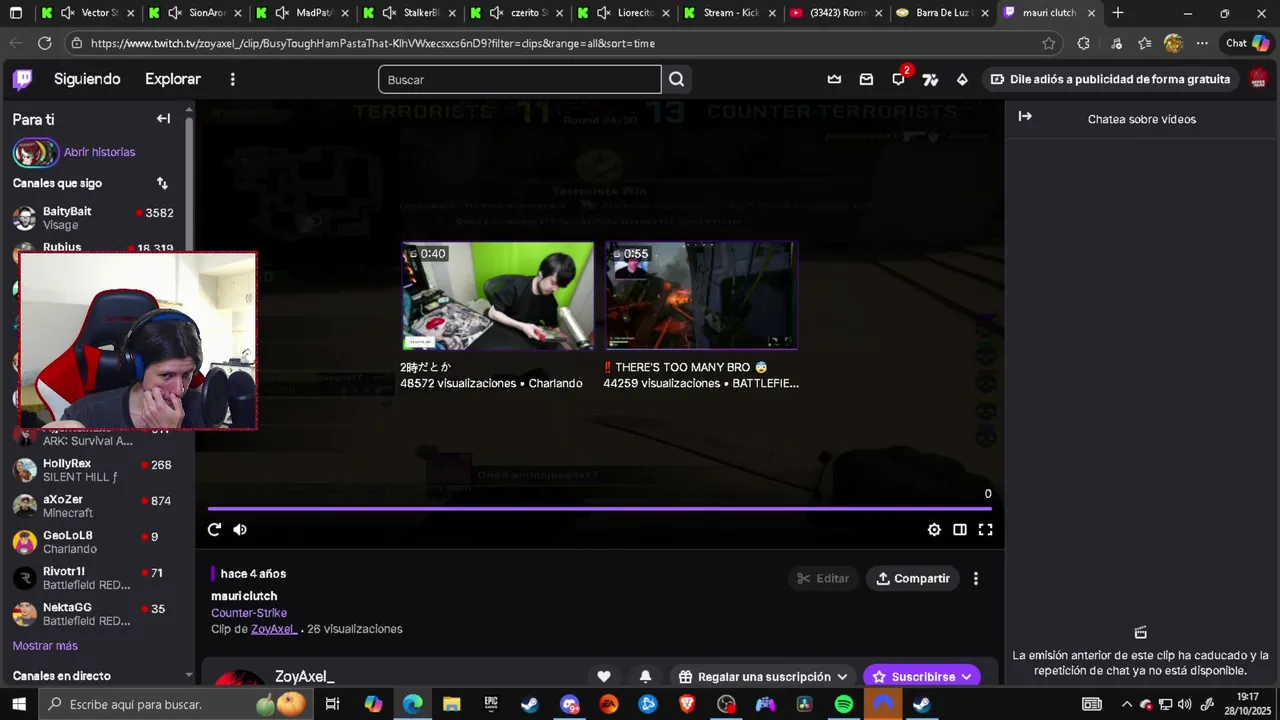Unmute the Liorecito tab speaker icon

[604, 13]
